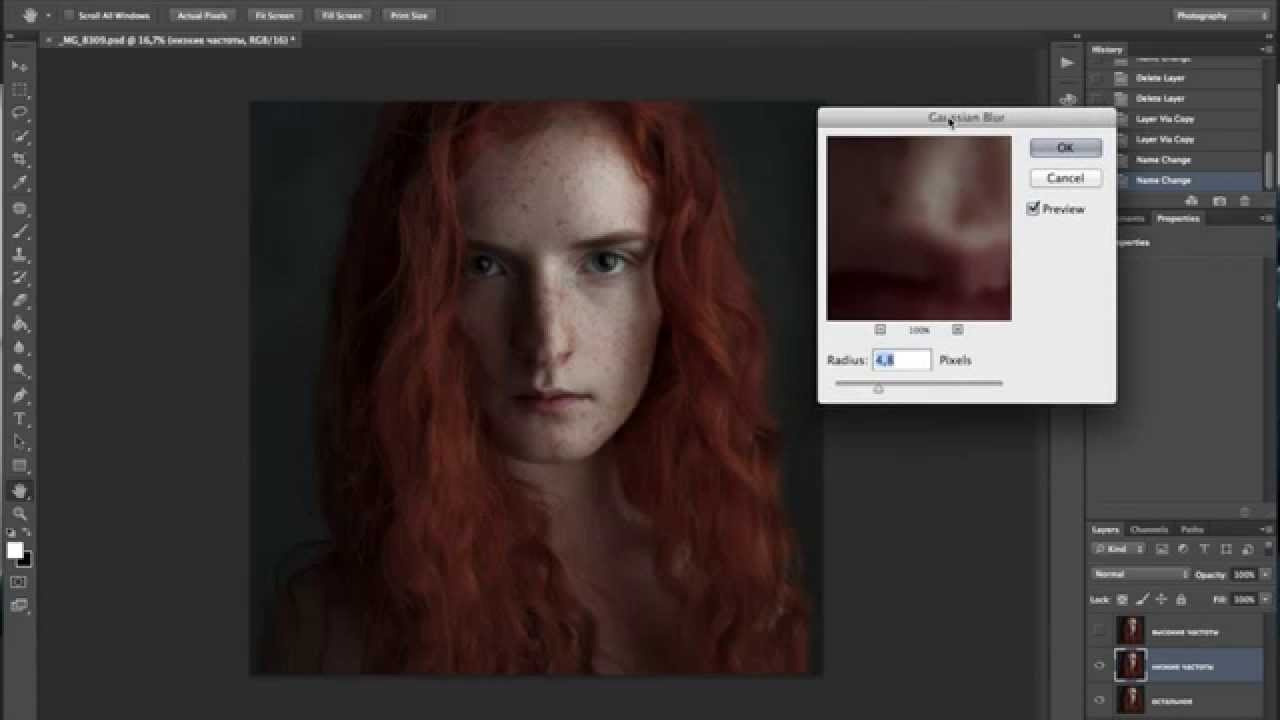1280x720 pixels.
Task: Switch to the Channels tab
Action: click(1150, 529)
